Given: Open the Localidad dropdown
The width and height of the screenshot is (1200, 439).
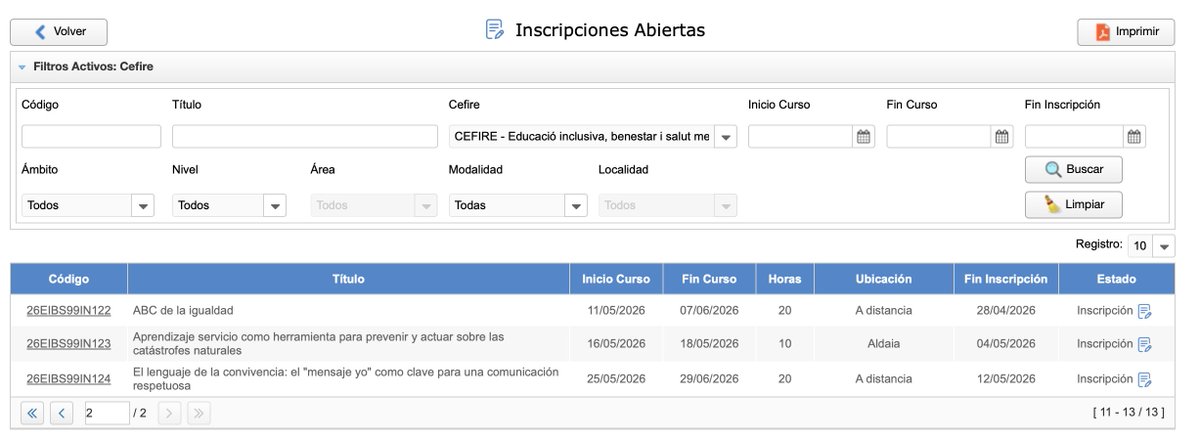Looking at the screenshot, I should 726,205.
